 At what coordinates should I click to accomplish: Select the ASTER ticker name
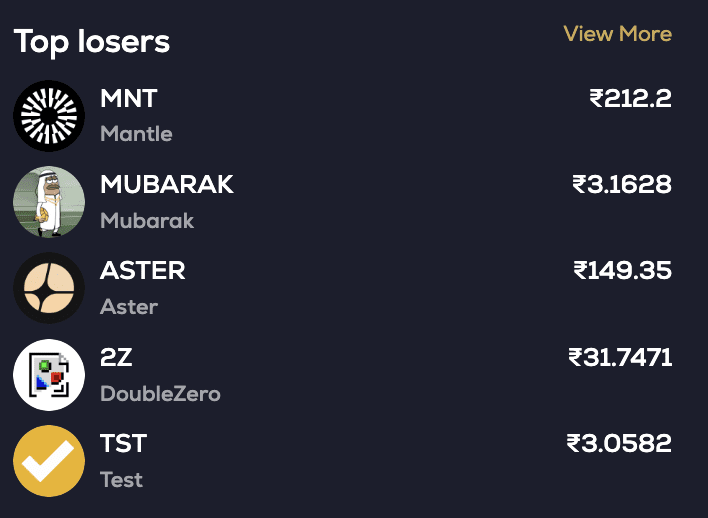coord(143,271)
